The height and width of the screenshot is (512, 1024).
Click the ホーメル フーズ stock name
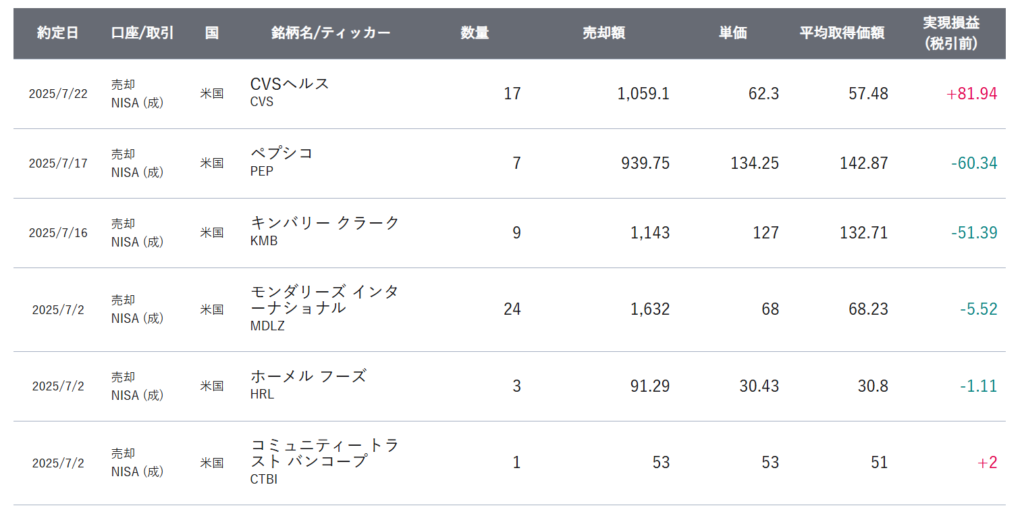308,376
